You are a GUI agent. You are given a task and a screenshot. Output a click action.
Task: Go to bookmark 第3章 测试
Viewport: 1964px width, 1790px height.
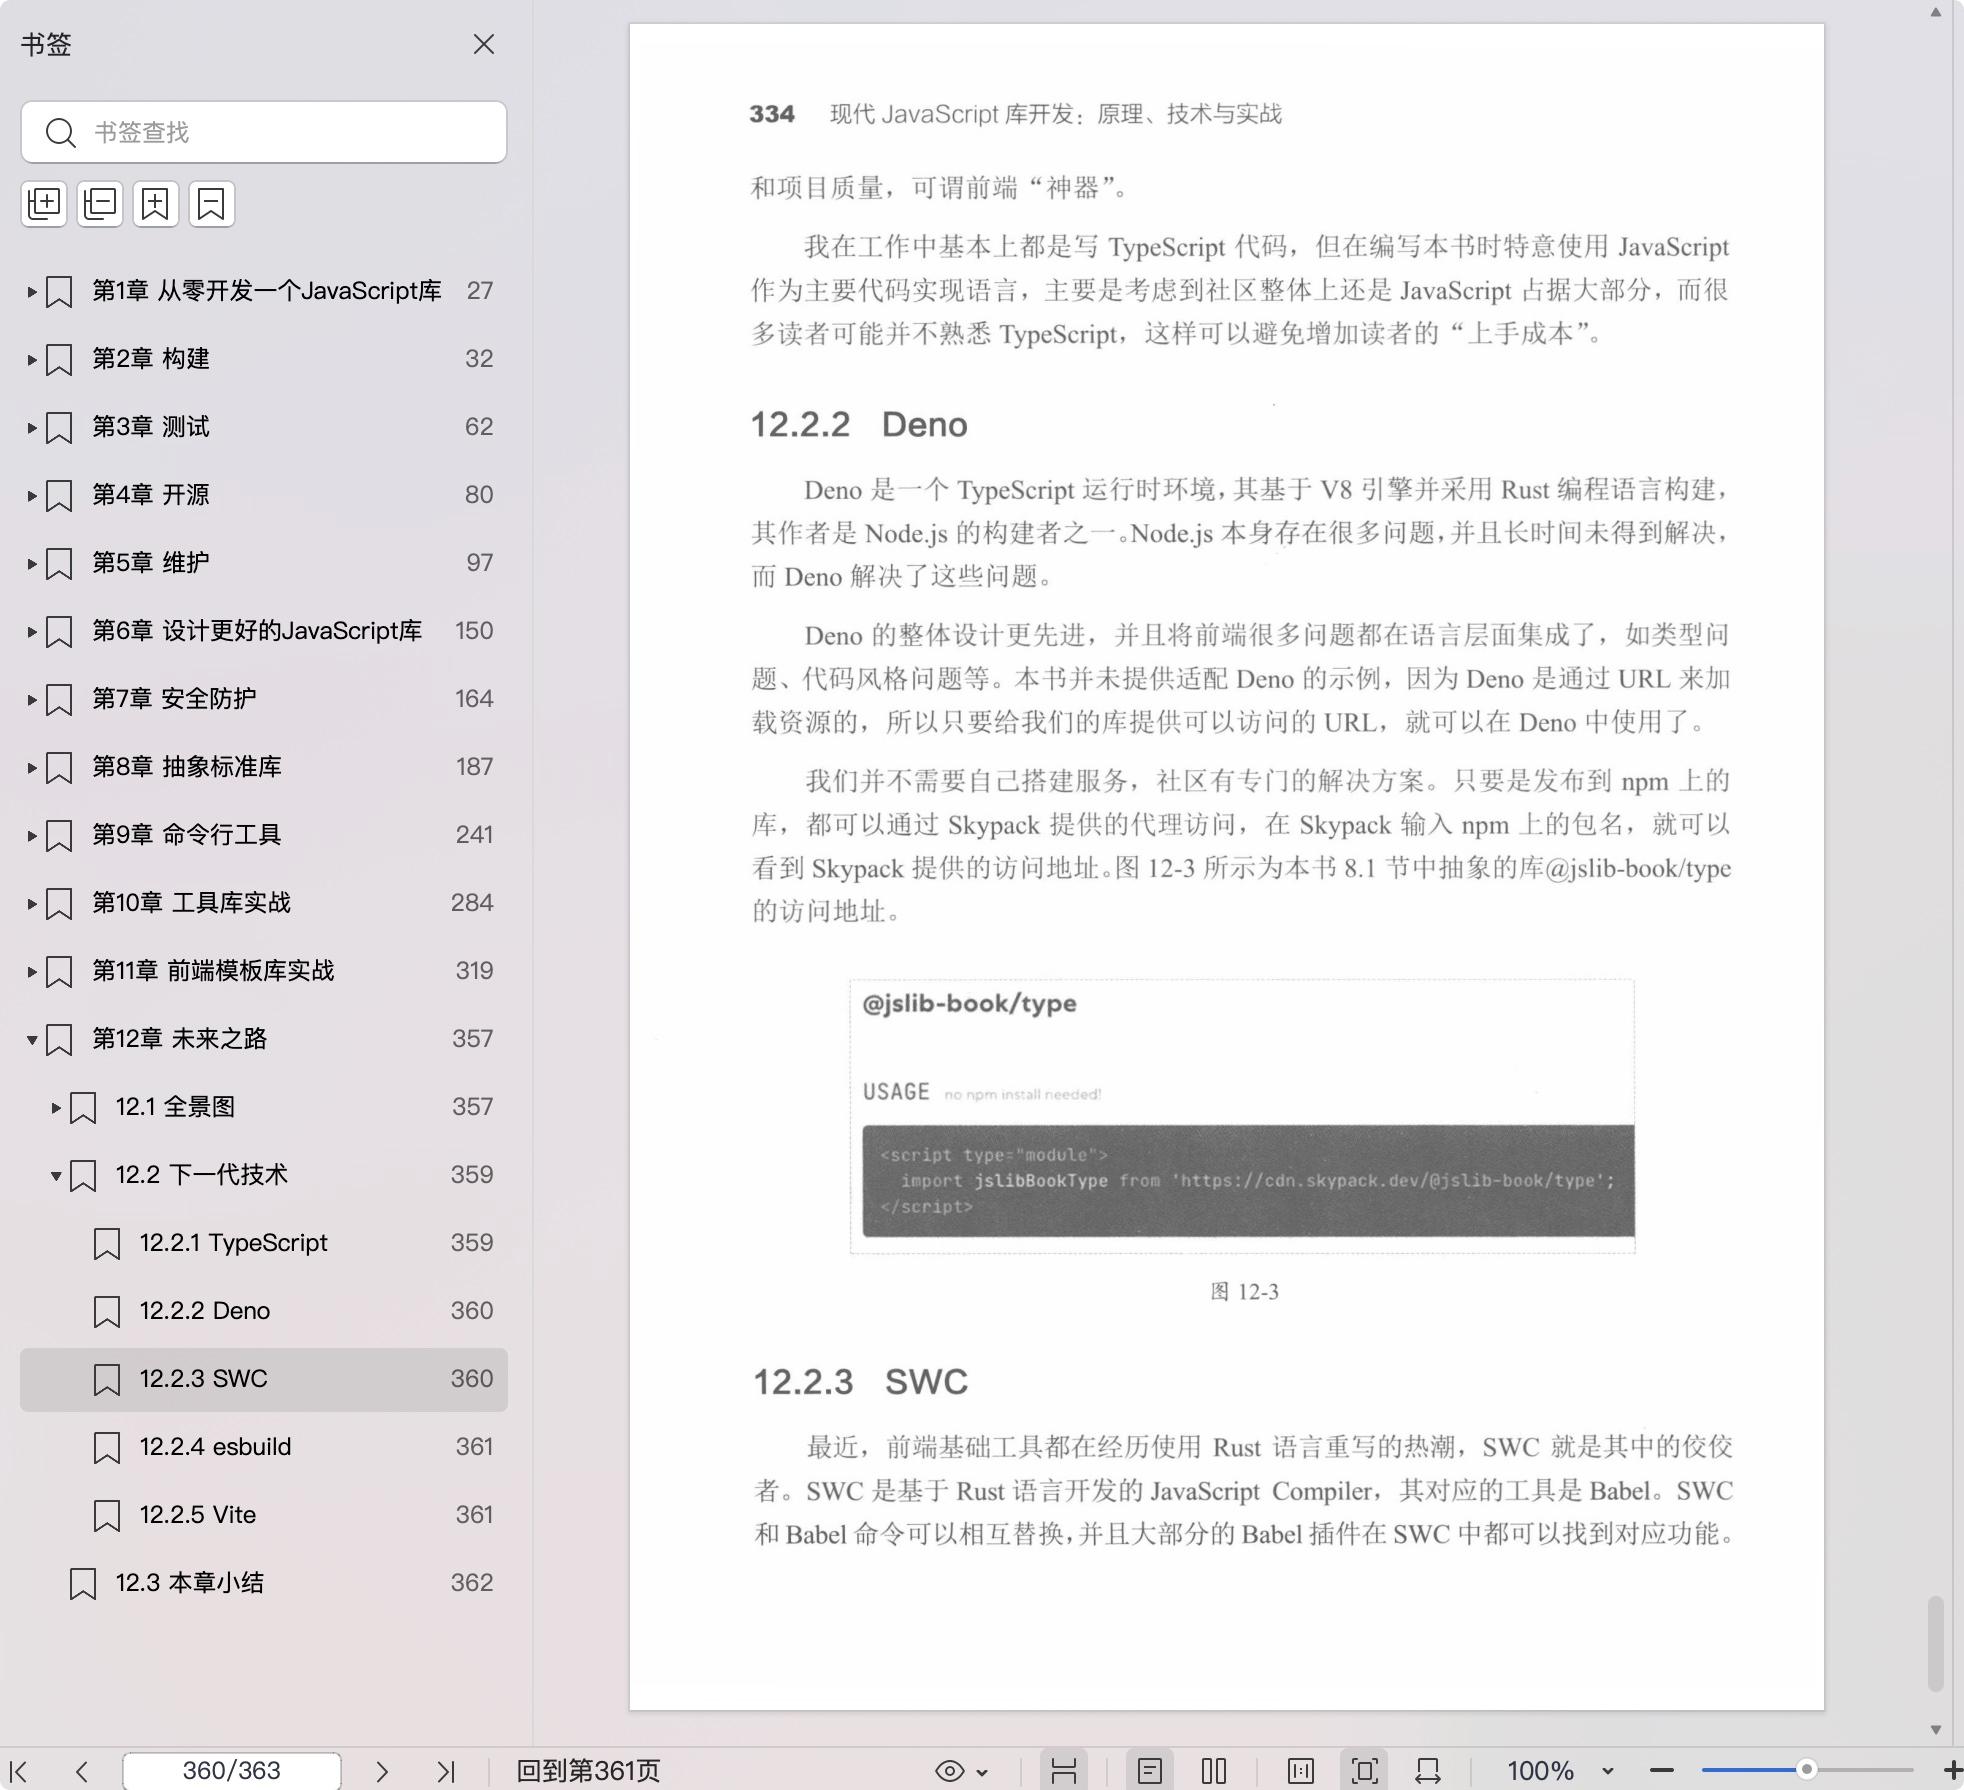point(264,427)
